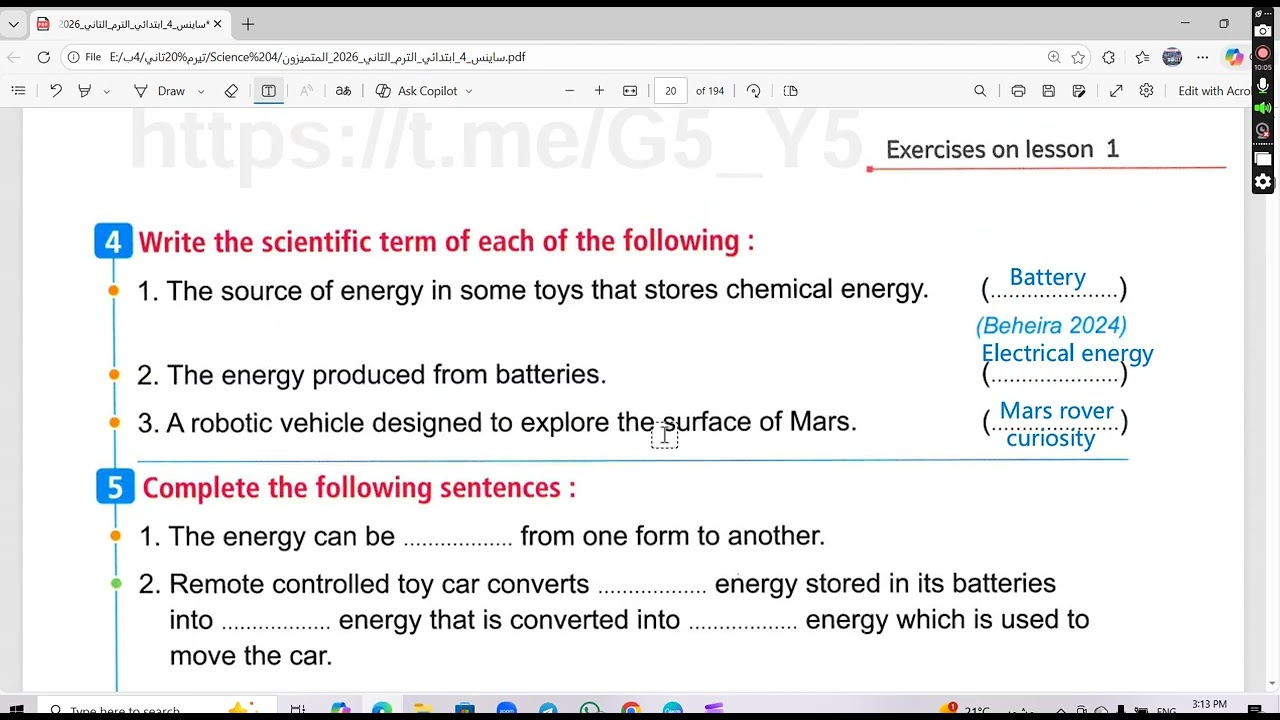The height and width of the screenshot is (720, 1280).
Task: Toggle the text selection tool
Action: click(x=269, y=91)
